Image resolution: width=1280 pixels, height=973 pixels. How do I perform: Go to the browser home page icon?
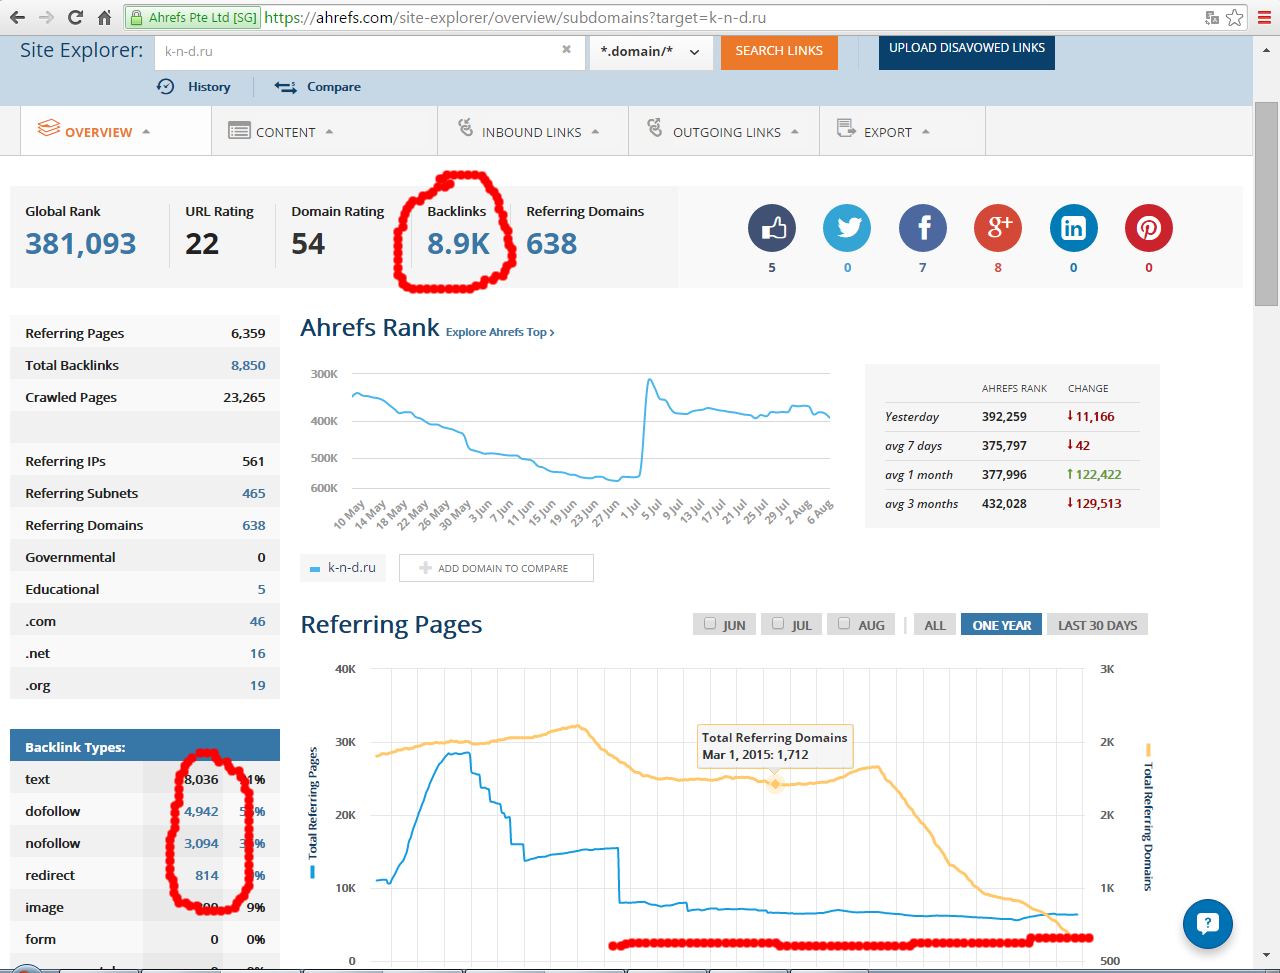[105, 17]
